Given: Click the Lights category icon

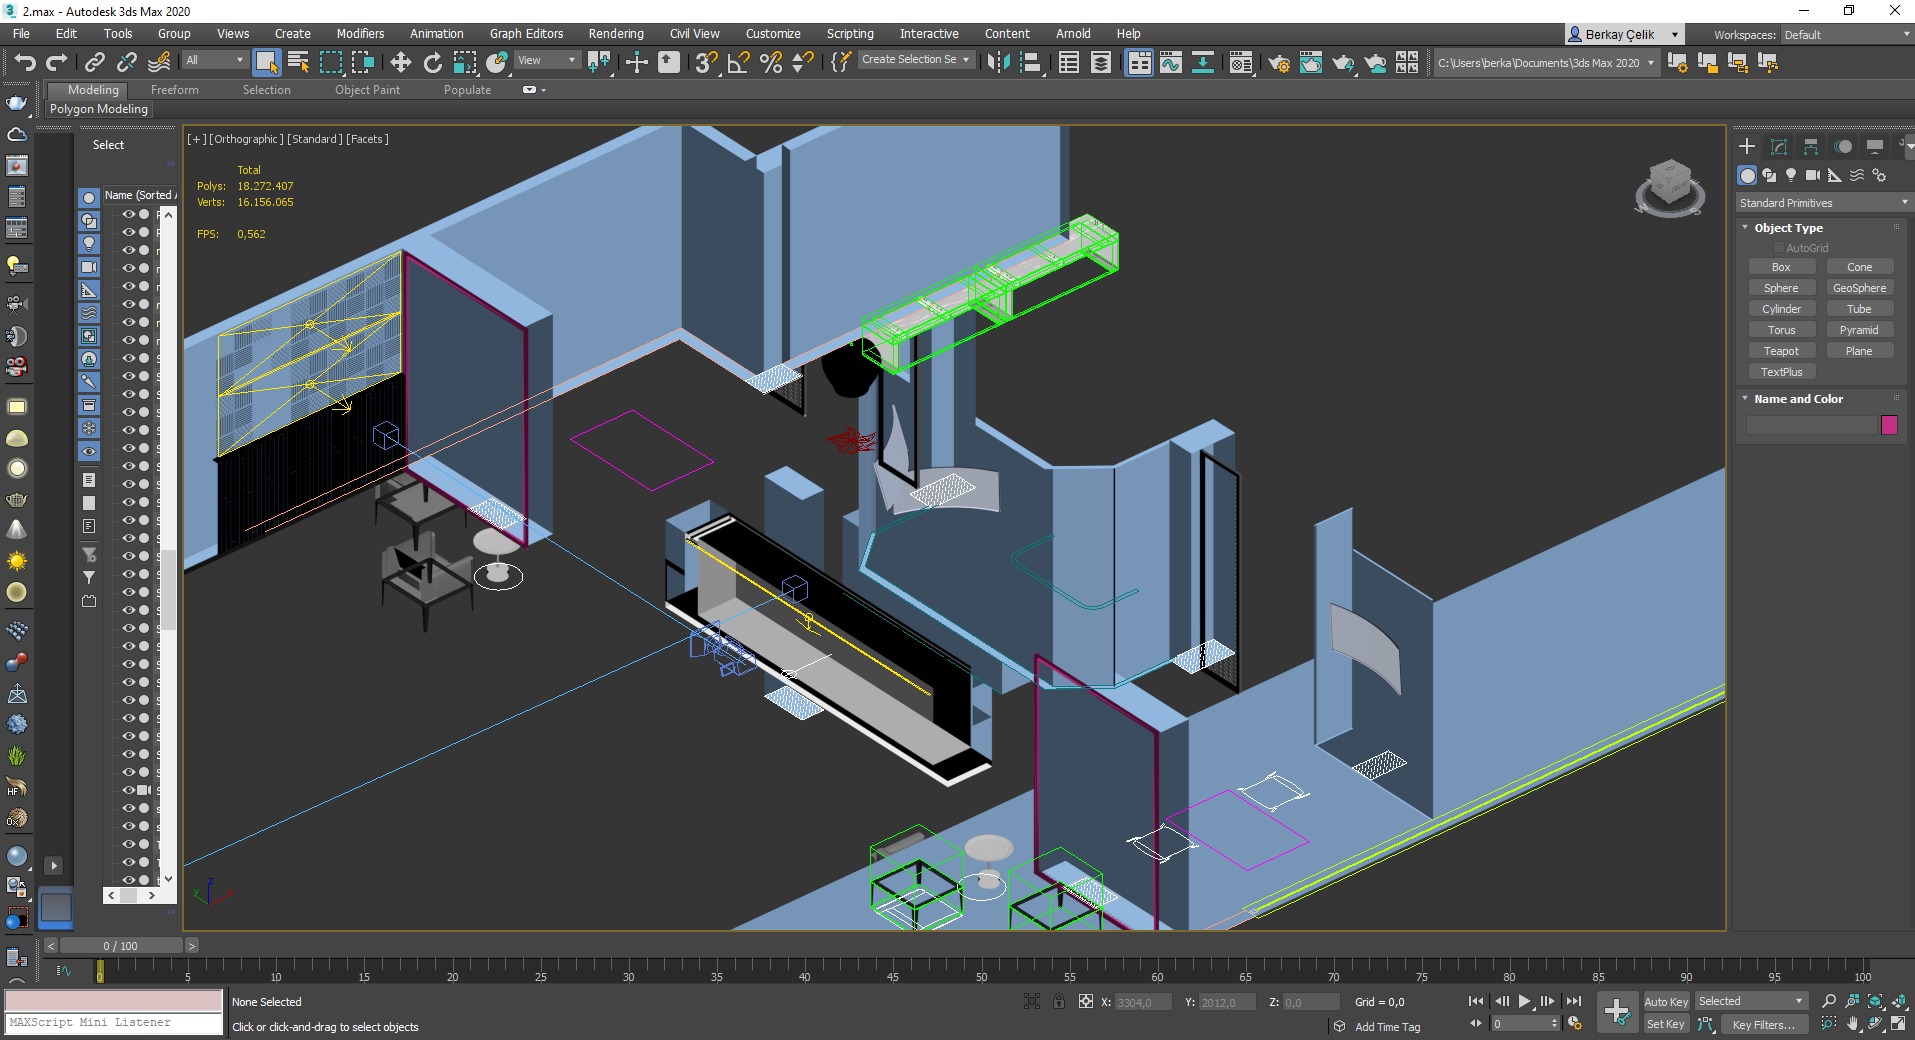Looking at the screenshot, I should 1790,175.
